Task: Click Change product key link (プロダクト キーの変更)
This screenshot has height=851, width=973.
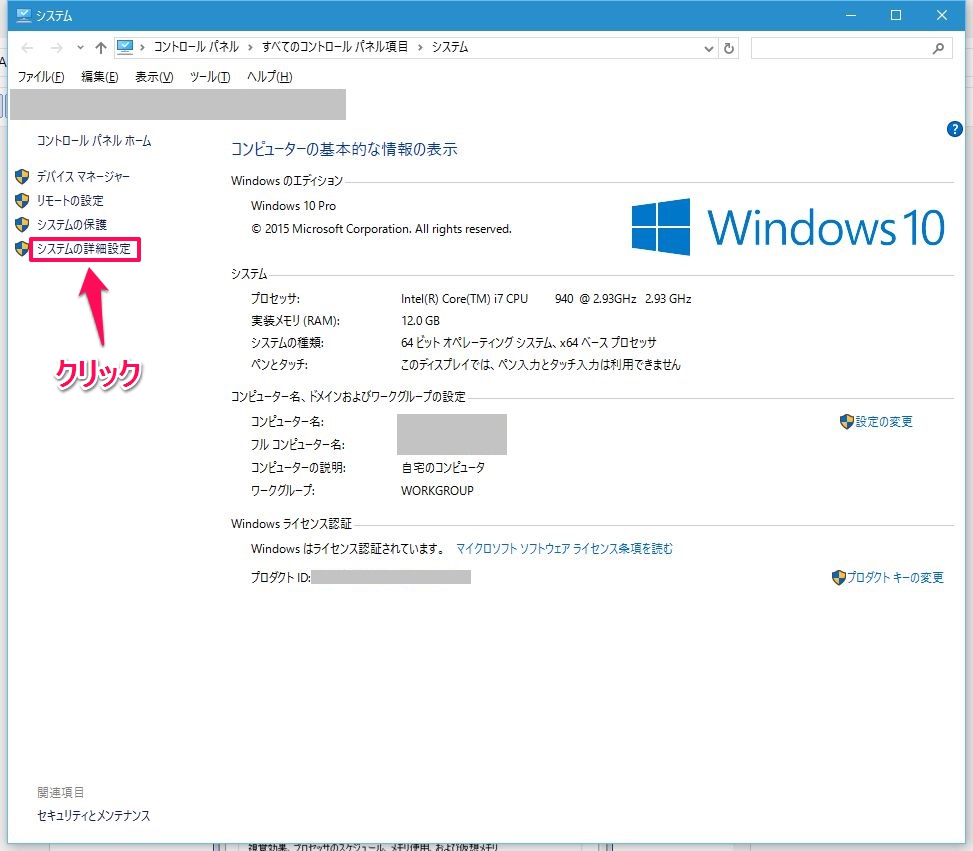Action: pyautogui.click(x=895, y=578)
